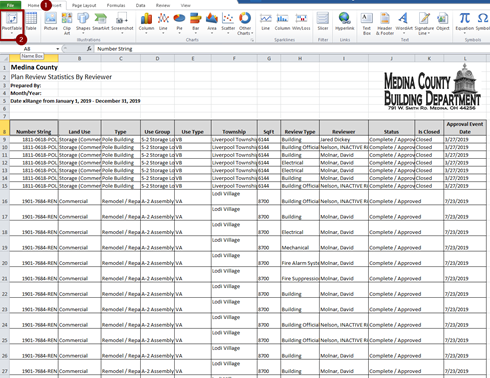Insert a Column sparkline
The height and width of the screenshot is (378, 490).
(x=282, y=22)
